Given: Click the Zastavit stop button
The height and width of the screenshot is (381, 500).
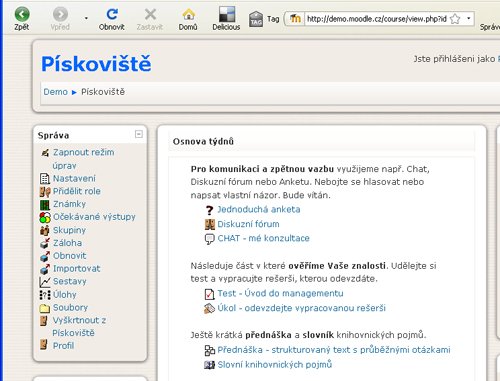Looking at the screenshot, I should tap(150, 19).
